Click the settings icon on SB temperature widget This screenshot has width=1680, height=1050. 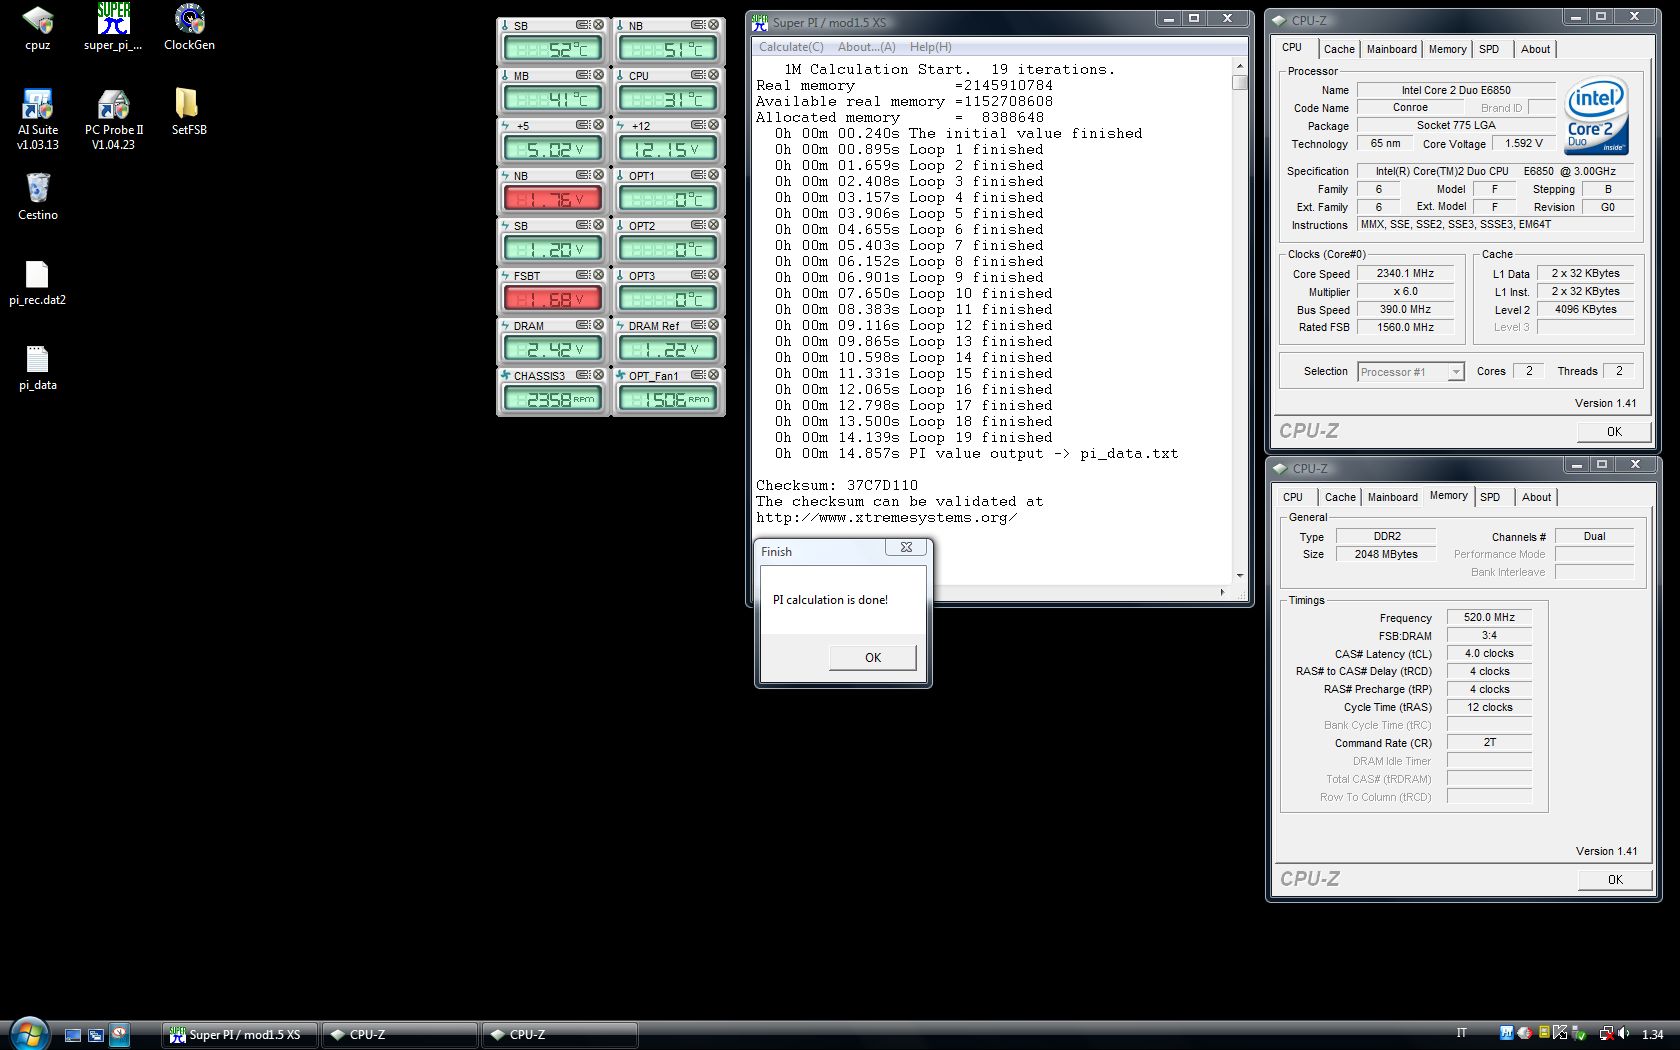(x=583, y=25)
